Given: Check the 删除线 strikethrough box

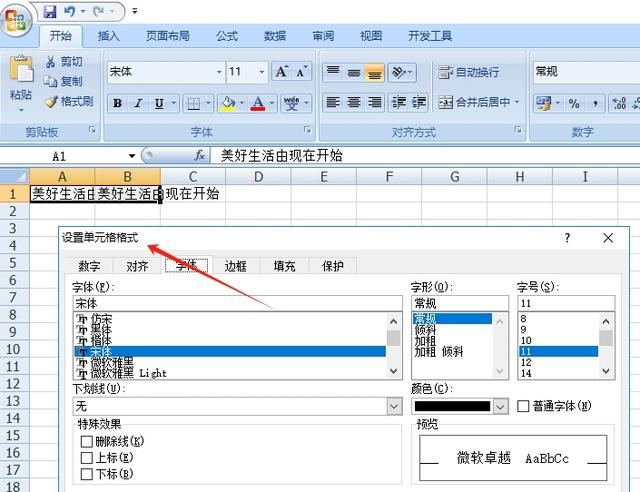Looking at the screenshot, I should click(x=87, y=441).
